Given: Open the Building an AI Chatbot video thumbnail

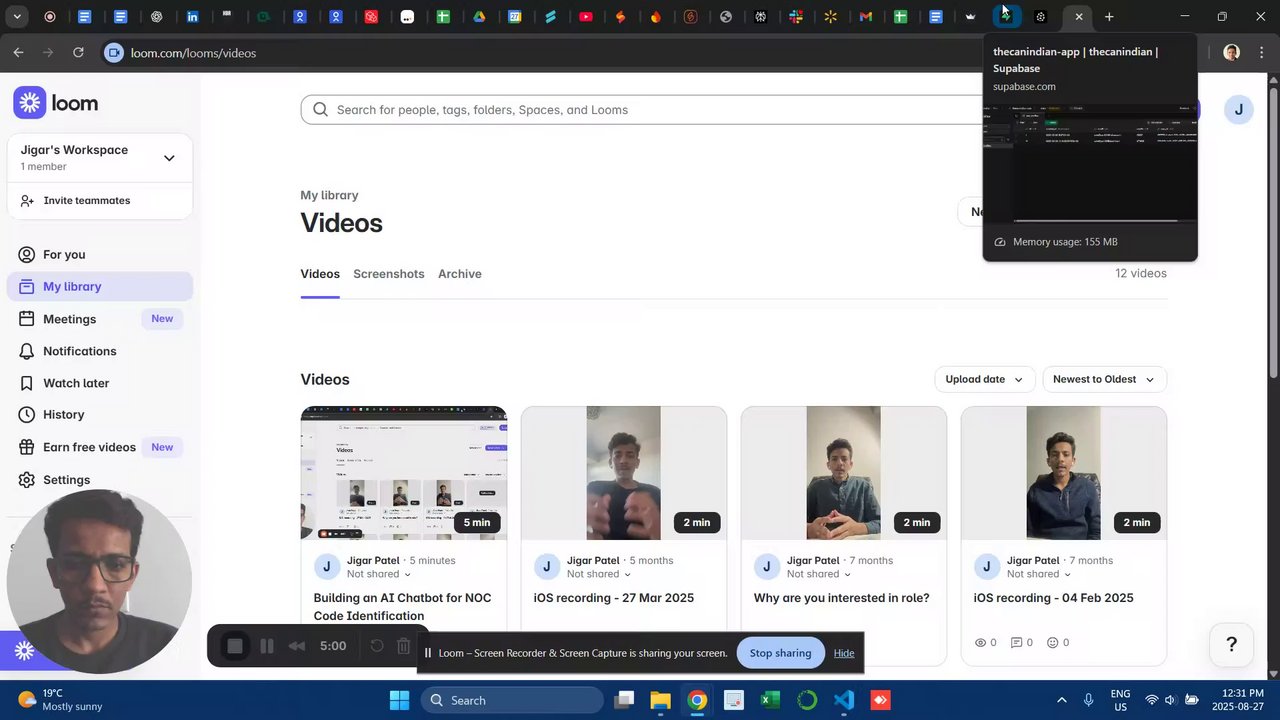Looking at the screenshot, I should (404, 473).
